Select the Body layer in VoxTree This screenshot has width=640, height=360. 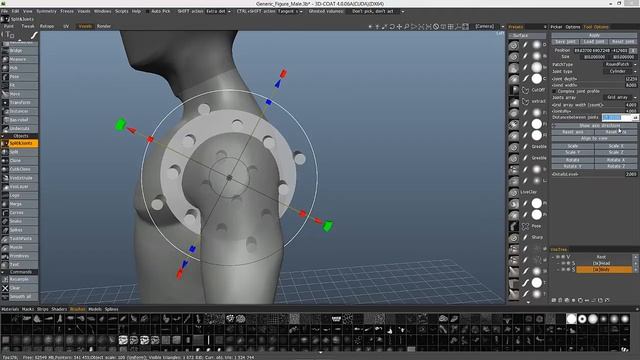[604, 269]
